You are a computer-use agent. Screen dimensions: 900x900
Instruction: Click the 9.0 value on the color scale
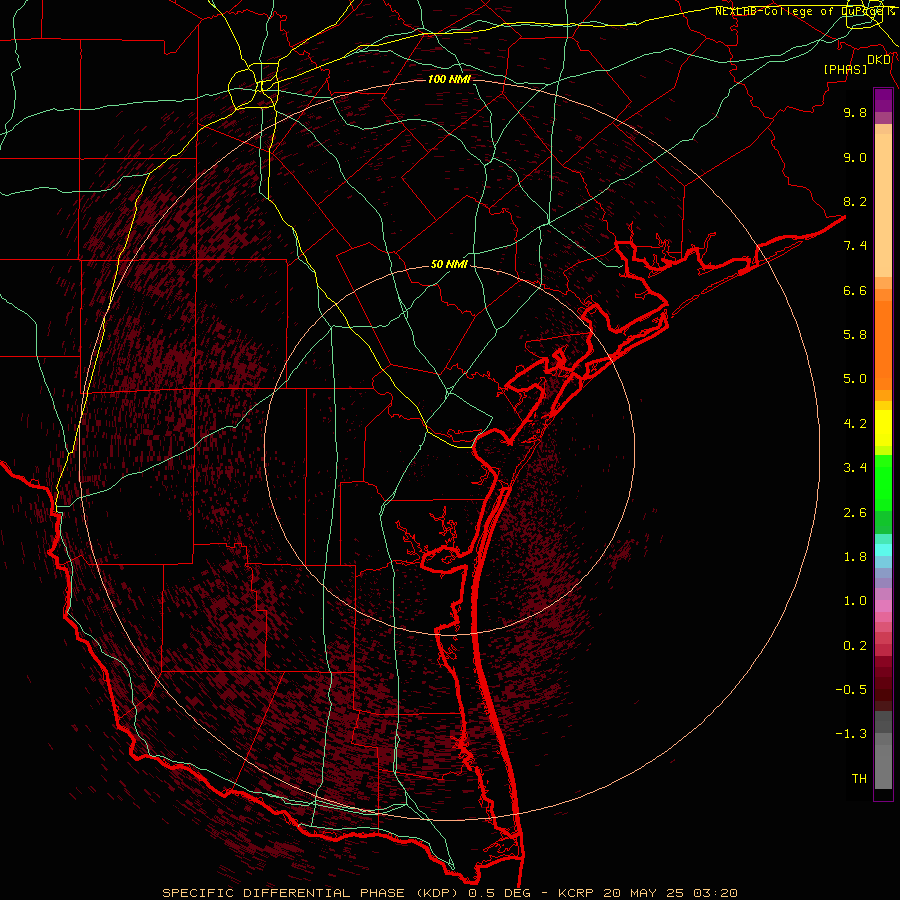[855, 157]
